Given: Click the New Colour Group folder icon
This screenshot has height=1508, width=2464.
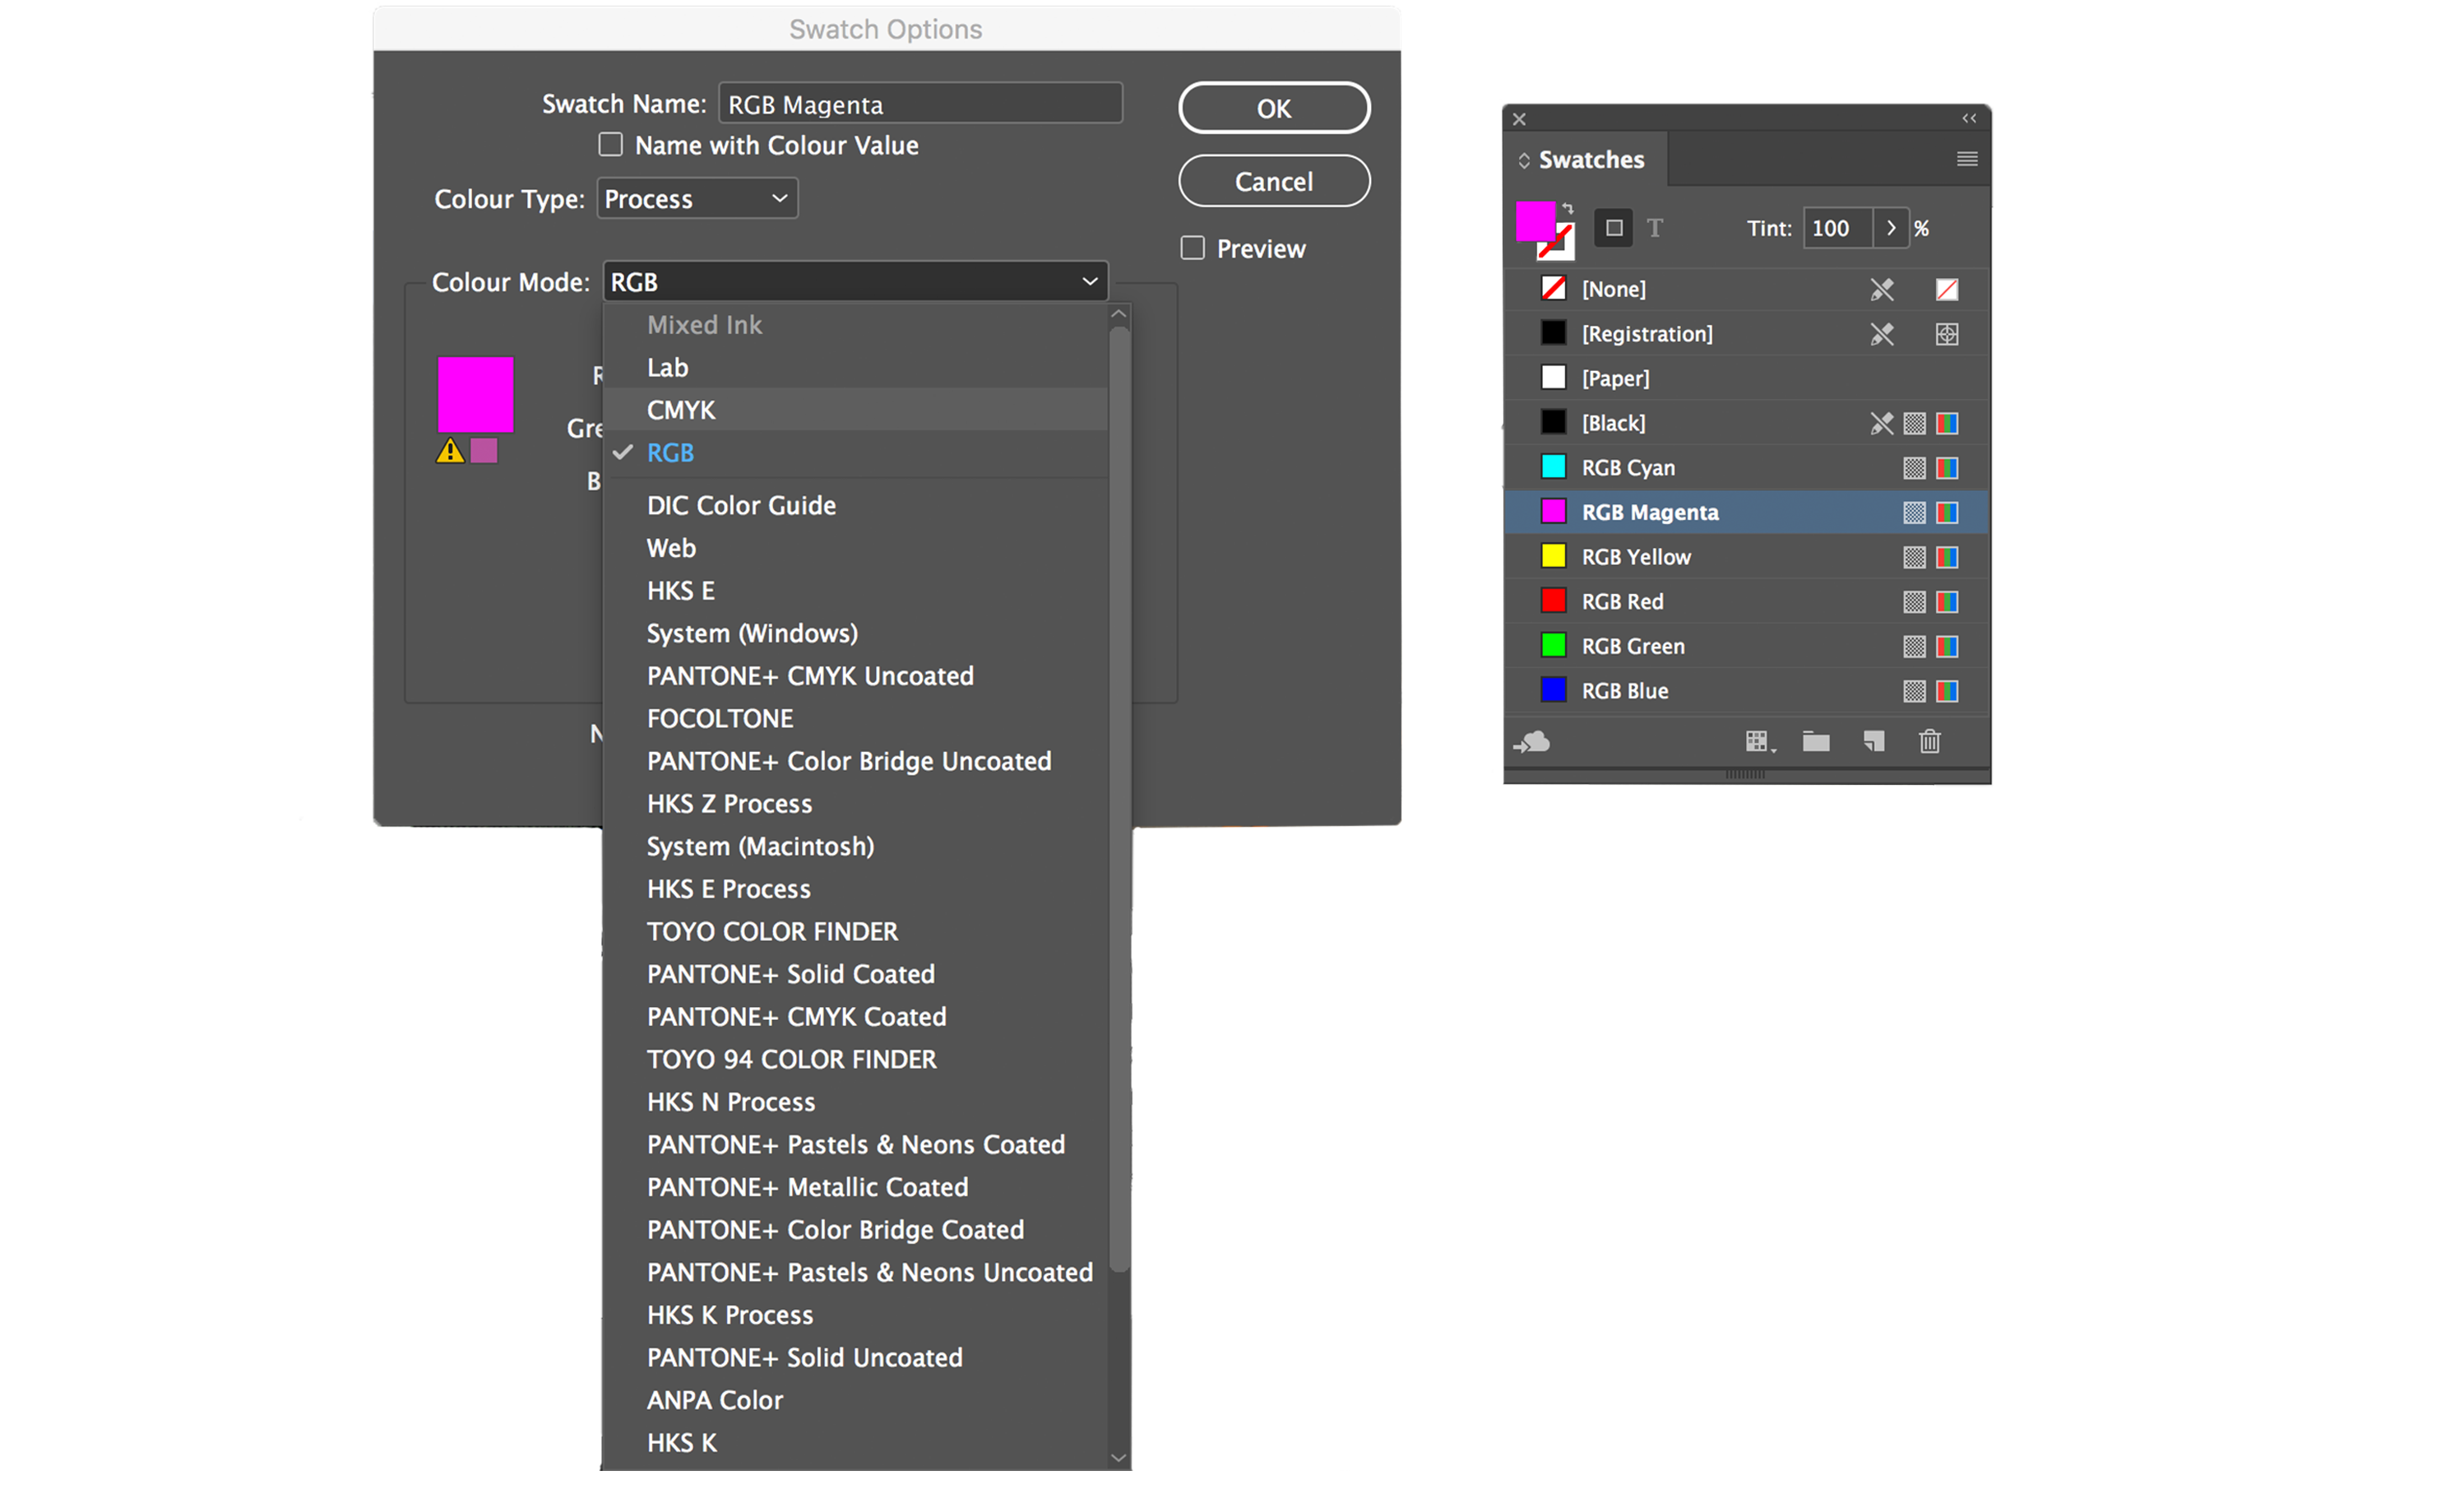Looking at the screenshot, I should pyautogui.click(x=1814, y=739).
